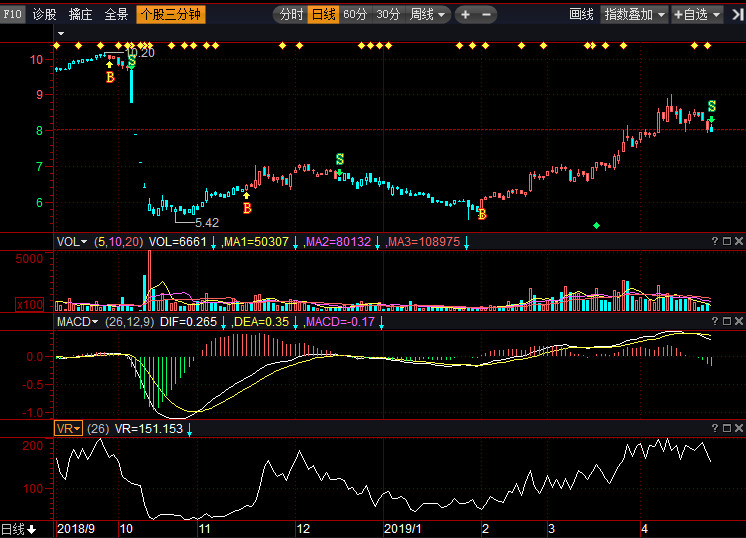Image resolution: width=746 pixels, height=538 pixels.
Task: Click the 2019/1 date on time axis
Action: (x=402, y=529)
